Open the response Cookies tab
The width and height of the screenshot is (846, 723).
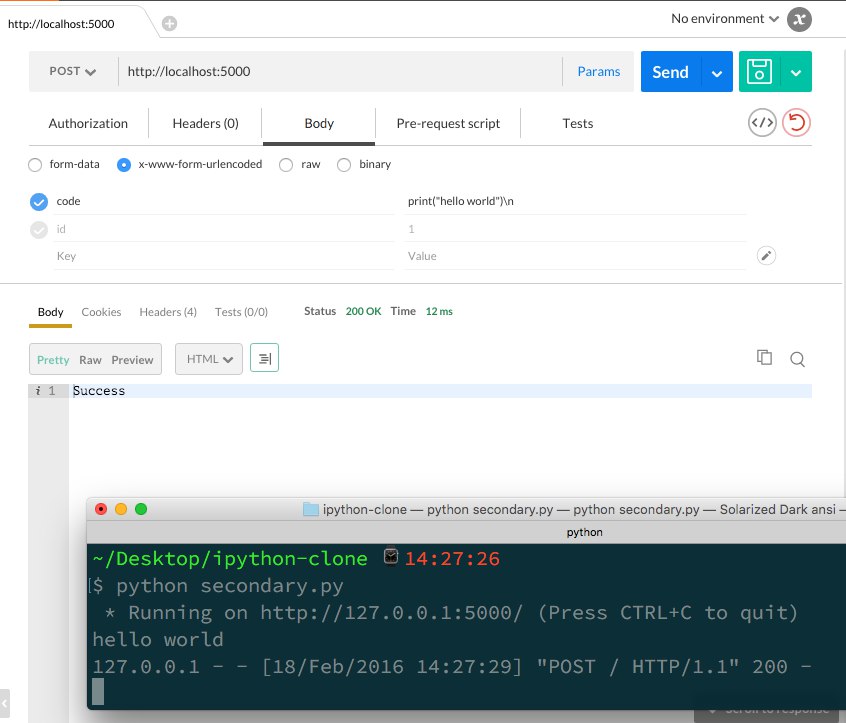click(101, 312)
